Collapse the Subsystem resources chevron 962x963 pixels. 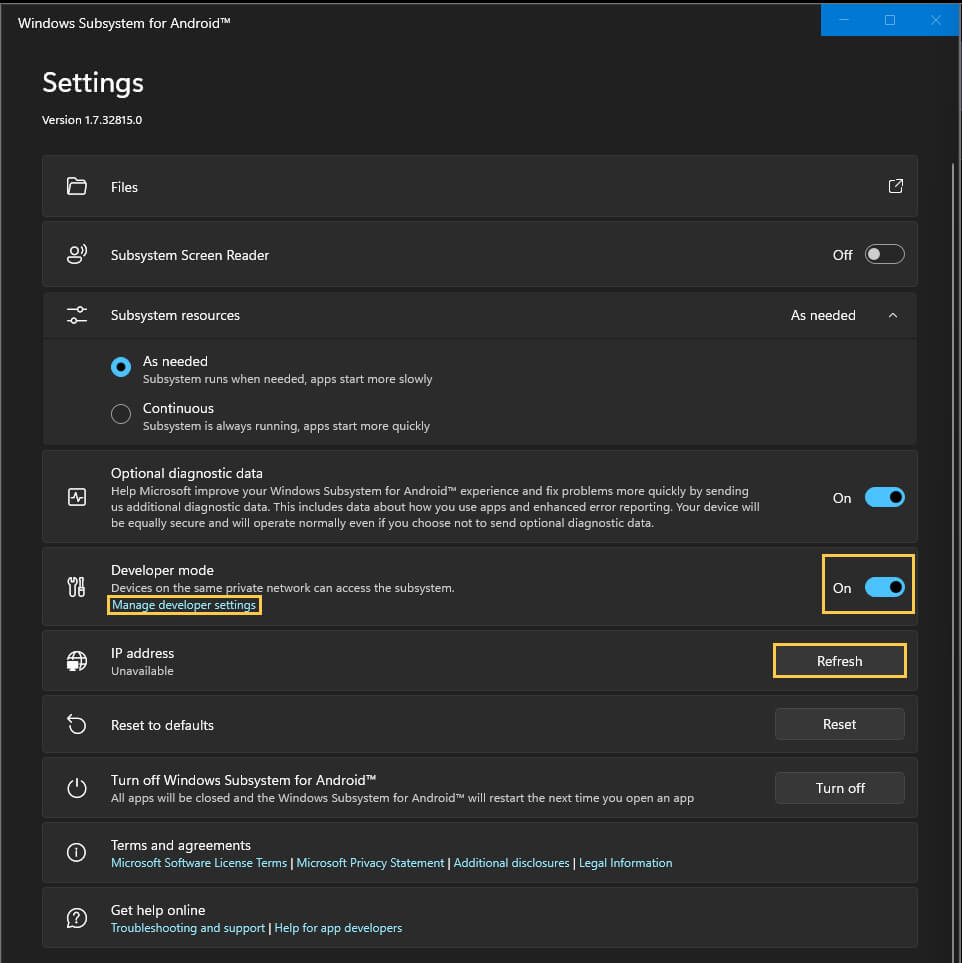[x=893, y=315]
